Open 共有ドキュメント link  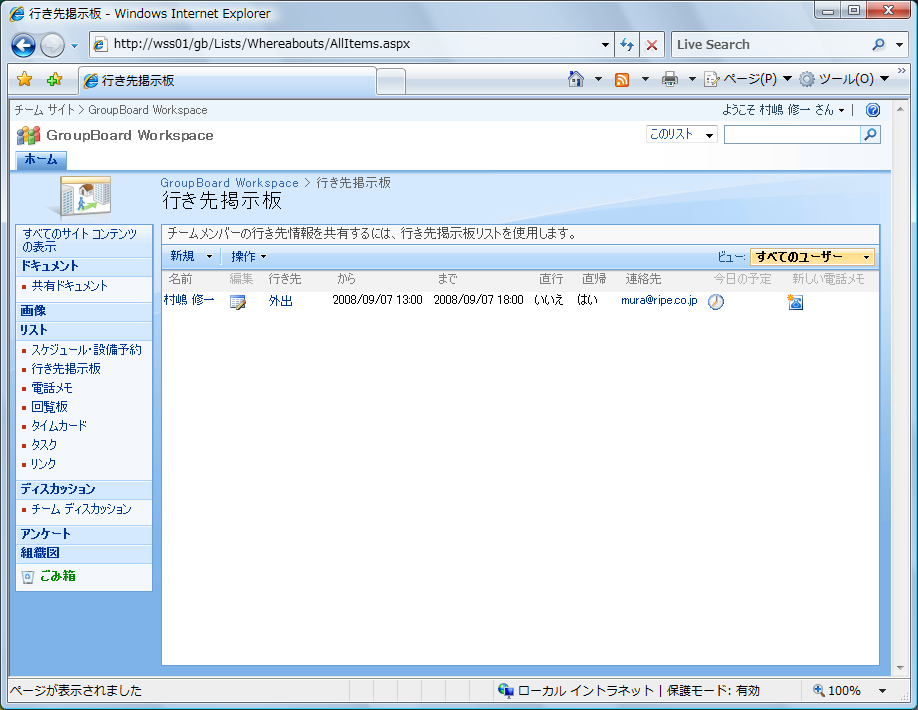pyautogui.click(x=70, y=286)
